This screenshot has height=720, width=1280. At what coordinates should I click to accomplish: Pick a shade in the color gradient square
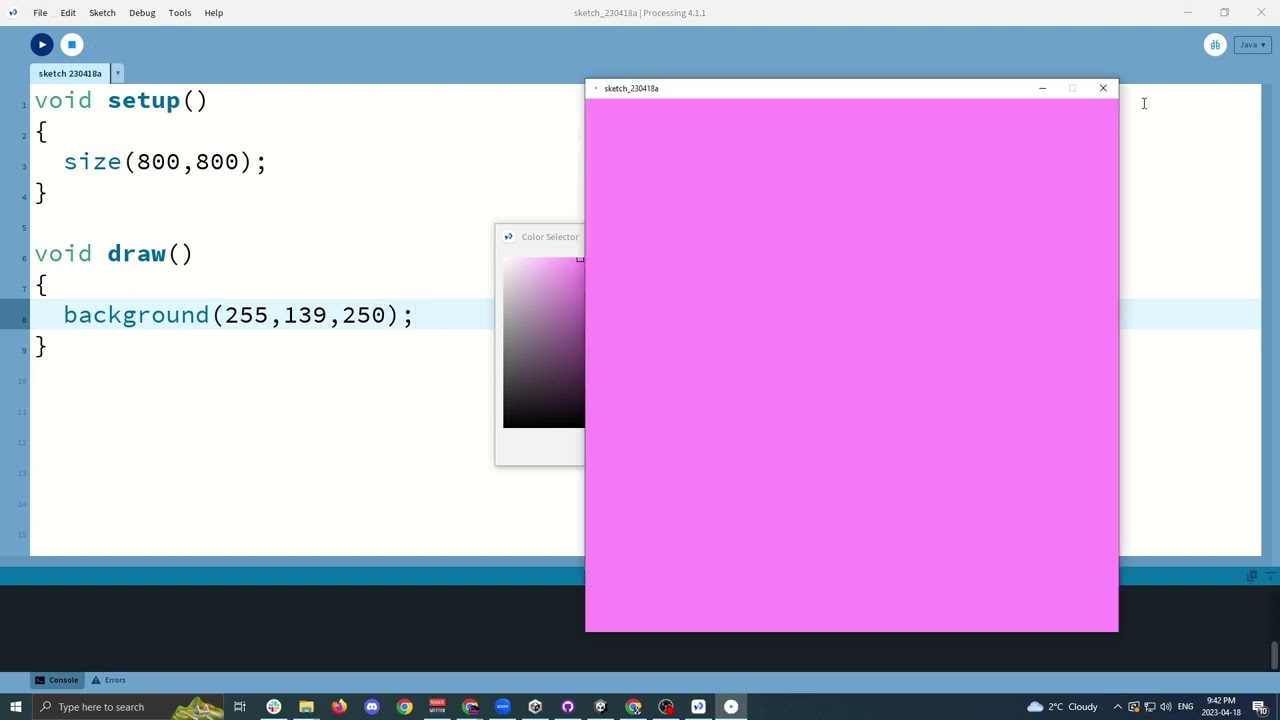click(544, 343)
